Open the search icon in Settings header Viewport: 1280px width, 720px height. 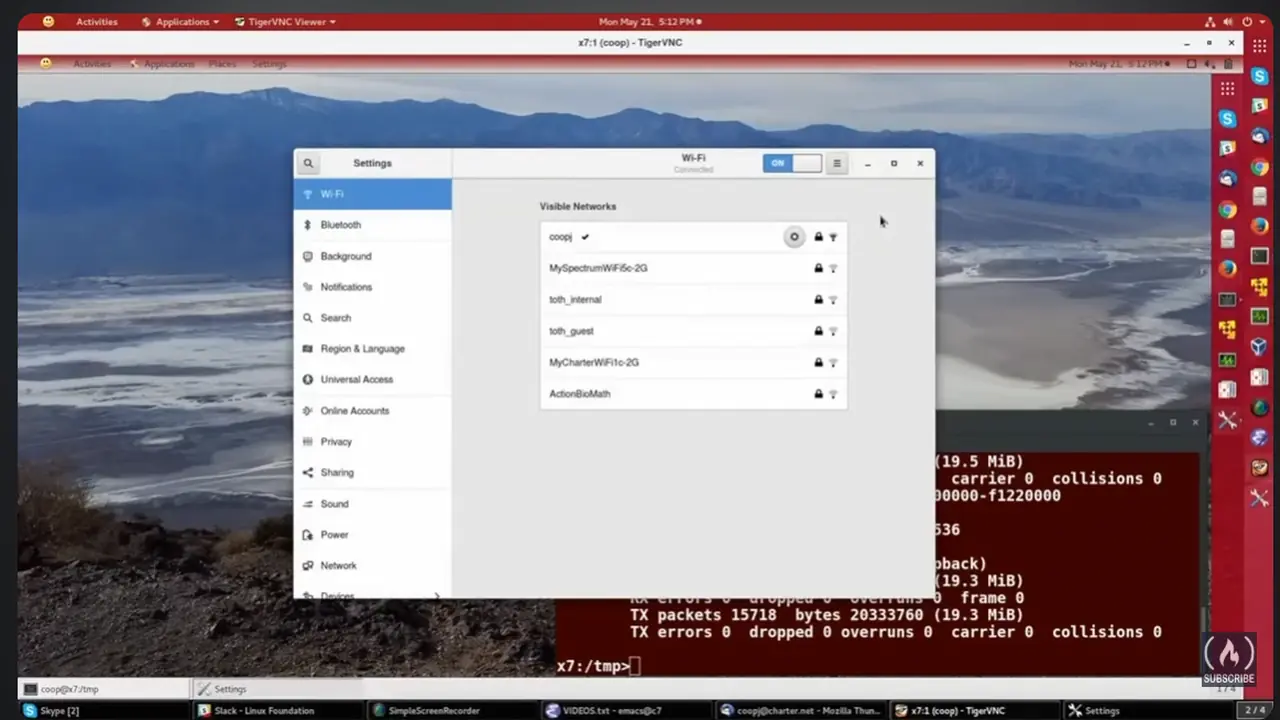coord(308,163)
